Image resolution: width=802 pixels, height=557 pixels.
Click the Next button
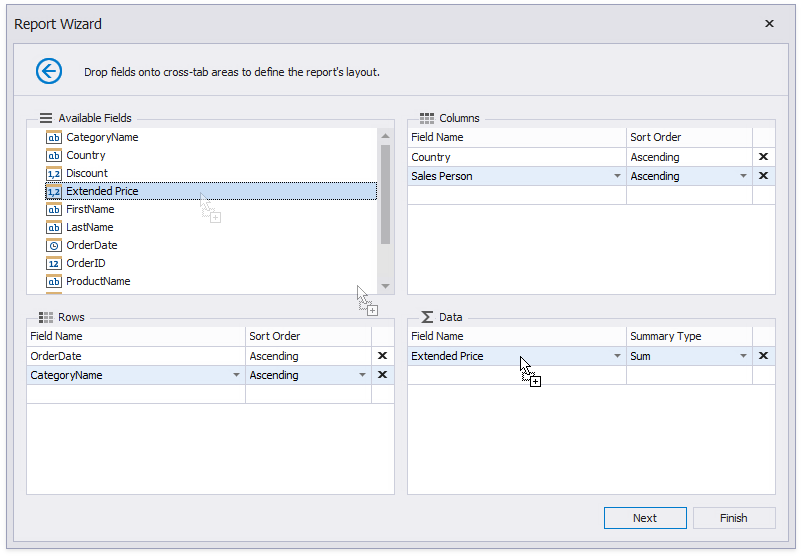[645, 518]
